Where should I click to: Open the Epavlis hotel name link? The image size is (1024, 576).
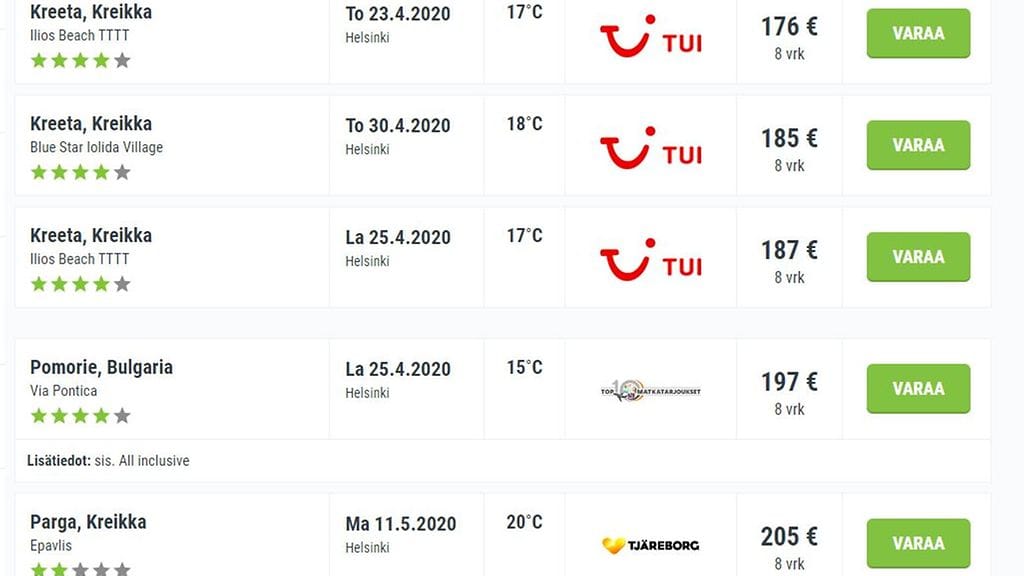(52, 546)
